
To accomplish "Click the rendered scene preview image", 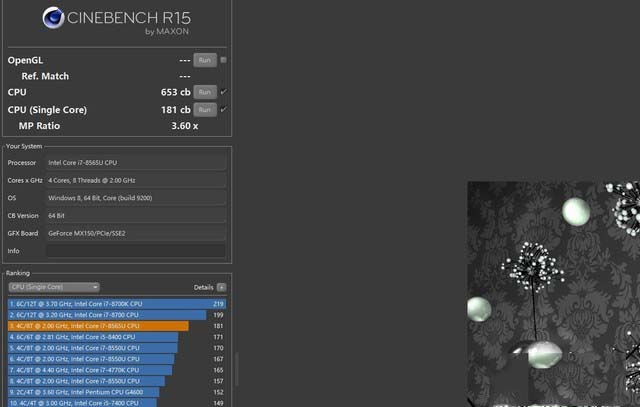I will (x=553, y=294).
